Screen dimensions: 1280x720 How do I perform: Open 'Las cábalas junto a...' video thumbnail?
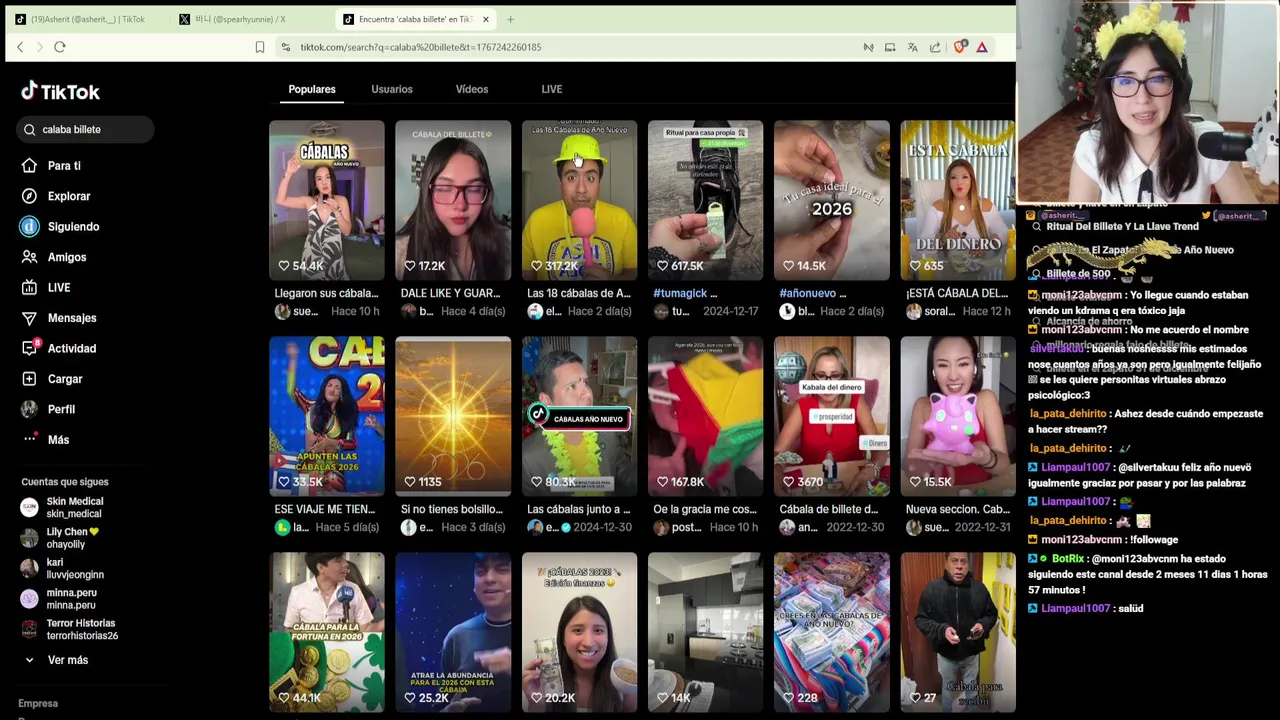point(579,416)
